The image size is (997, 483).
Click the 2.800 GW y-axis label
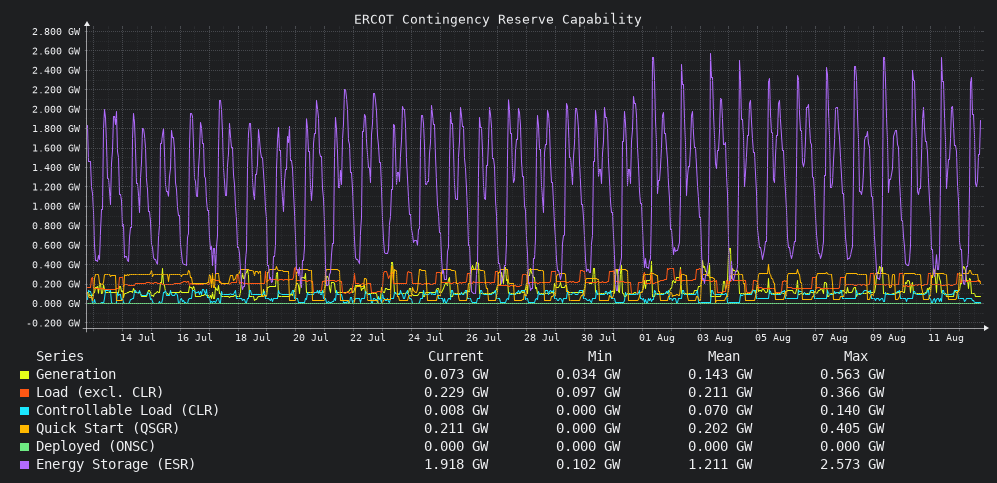(56, 32)
